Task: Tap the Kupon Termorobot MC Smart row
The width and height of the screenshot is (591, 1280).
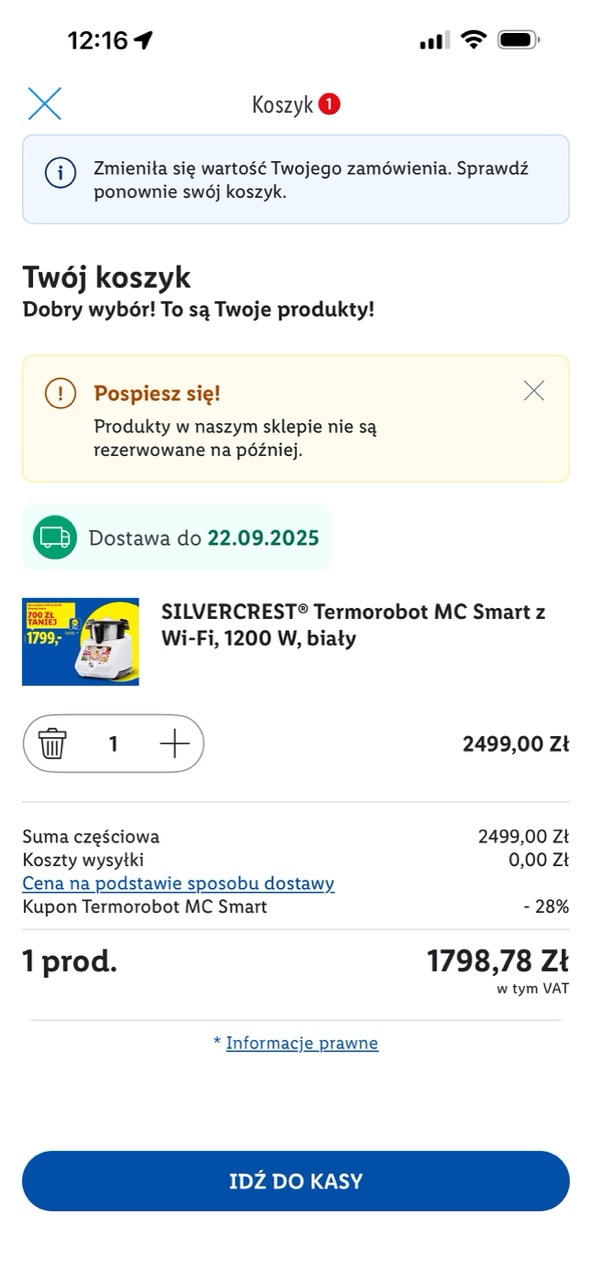Action: 296,907
